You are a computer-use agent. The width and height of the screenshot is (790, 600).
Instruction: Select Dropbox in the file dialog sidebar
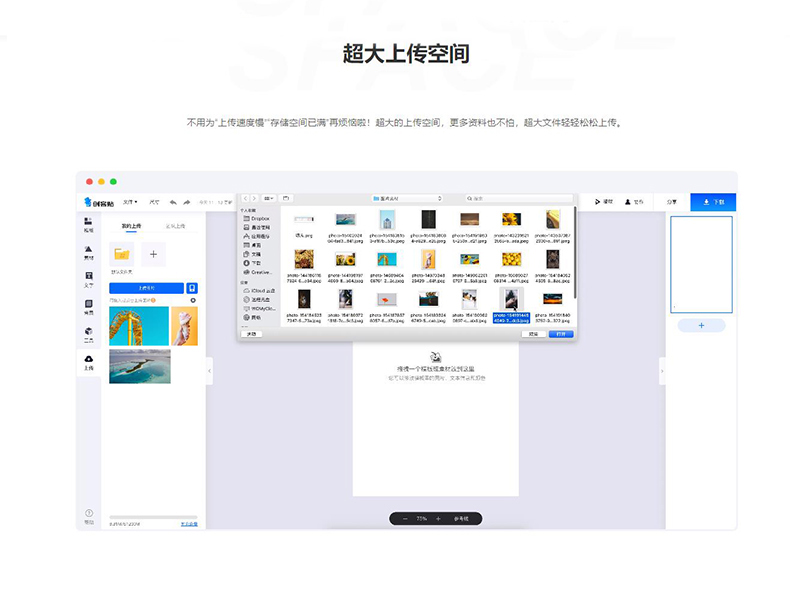click(x=258, y=218)
